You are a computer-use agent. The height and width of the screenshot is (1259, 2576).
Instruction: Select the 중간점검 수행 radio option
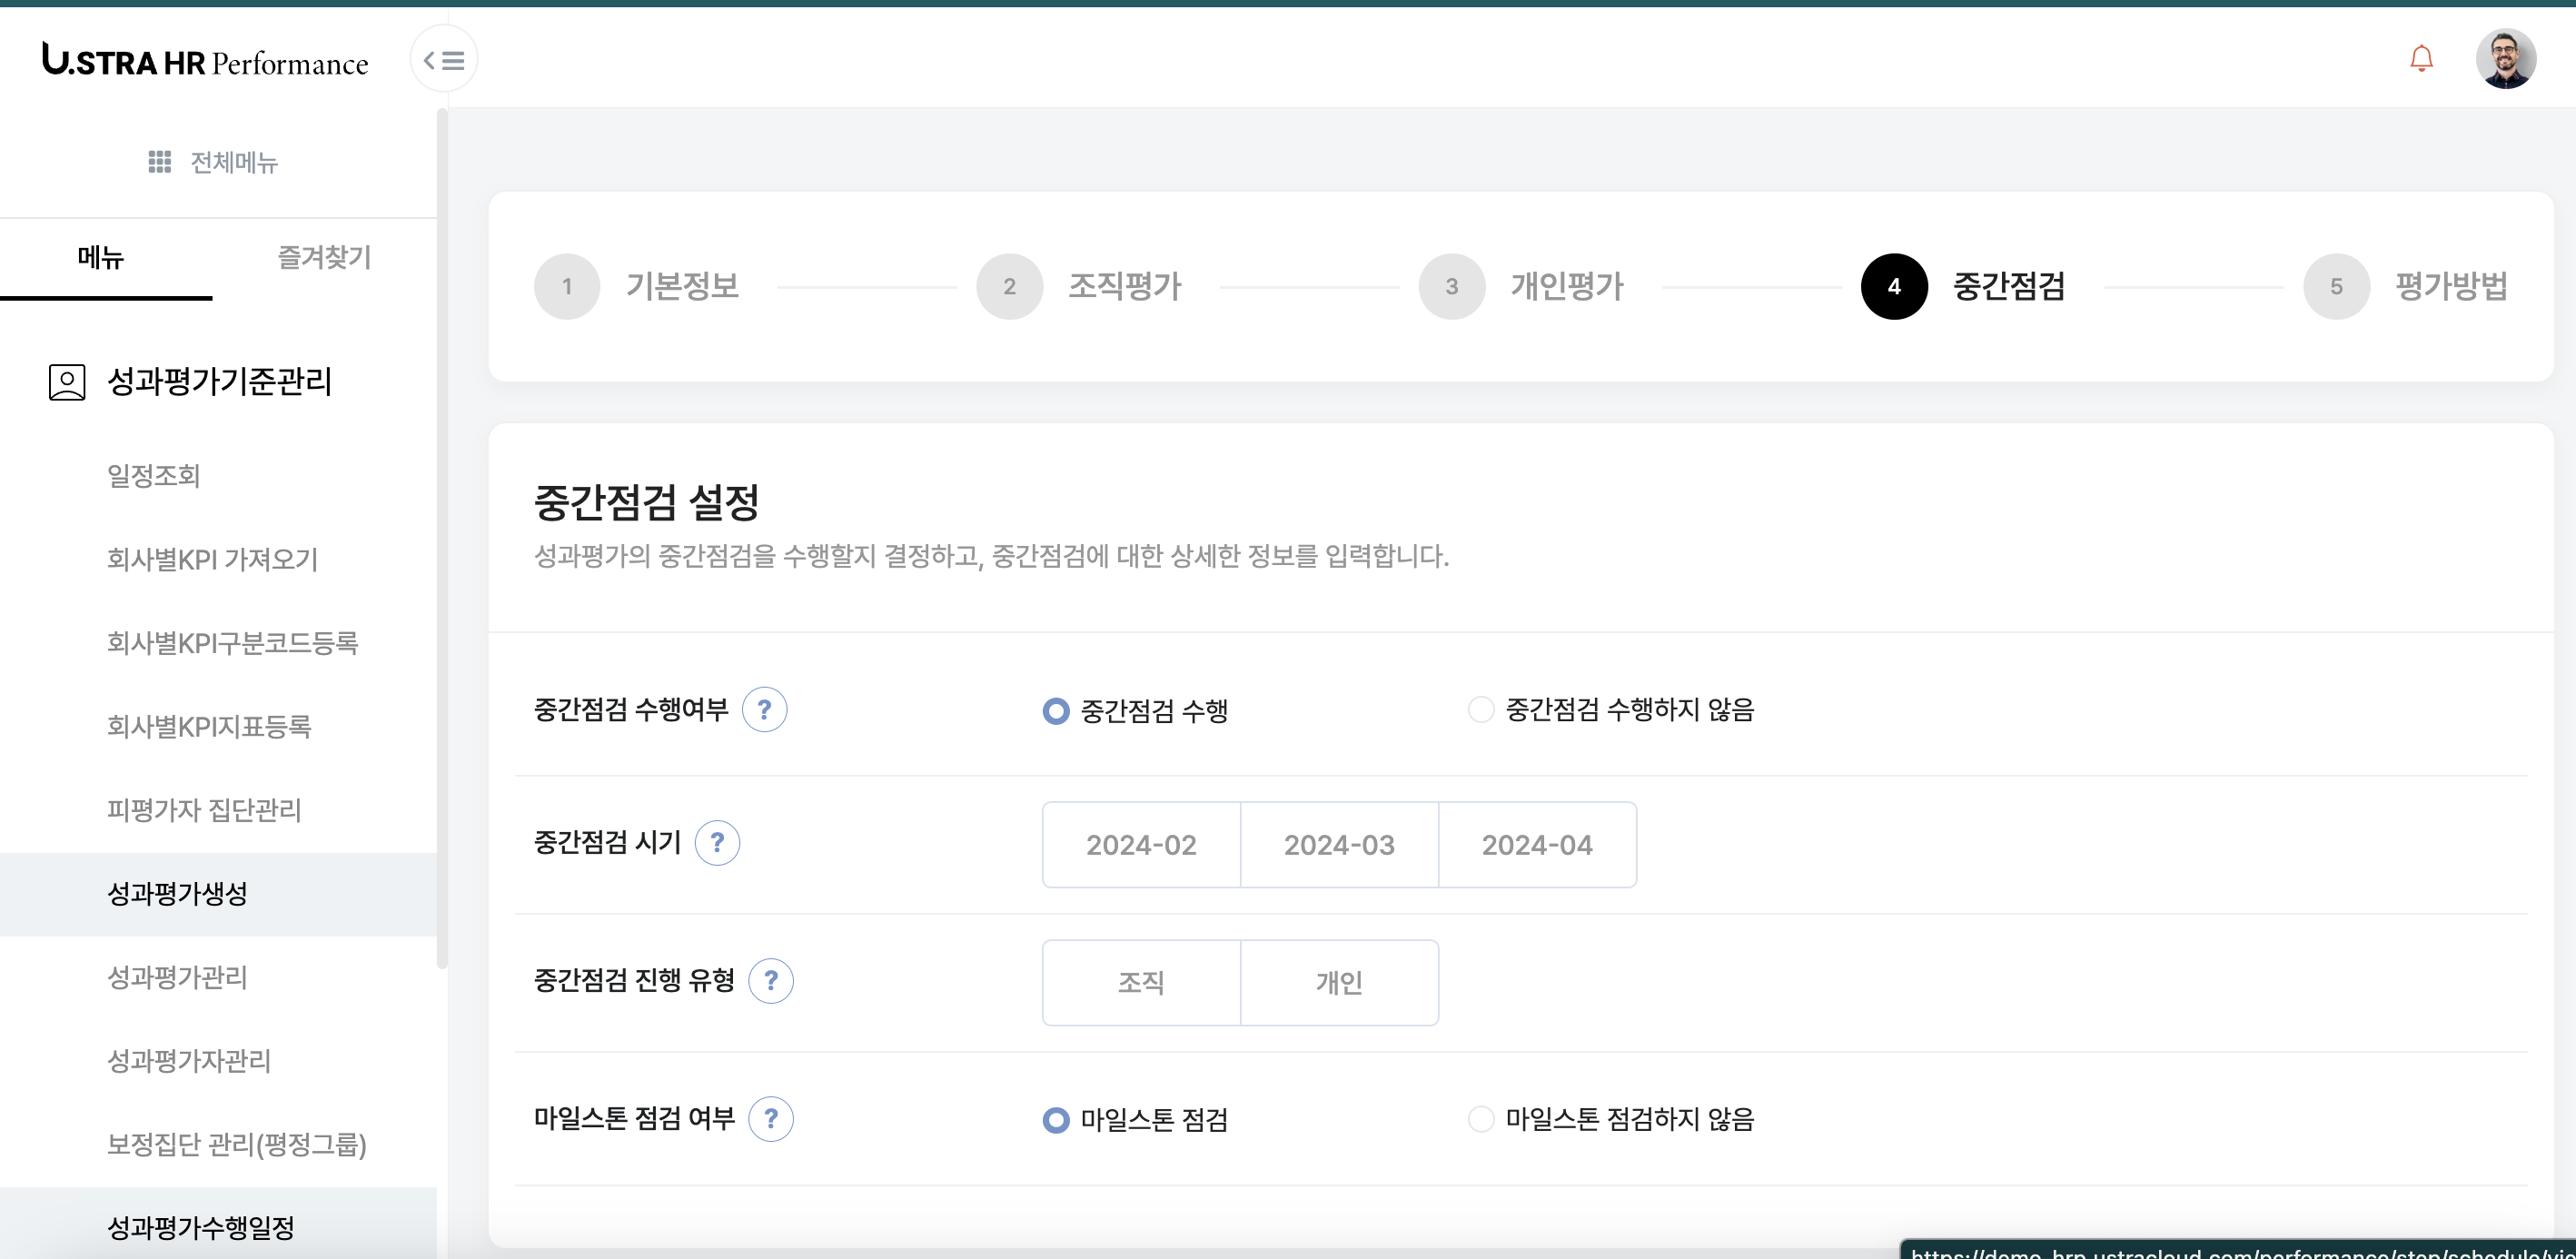(1055, 711)
